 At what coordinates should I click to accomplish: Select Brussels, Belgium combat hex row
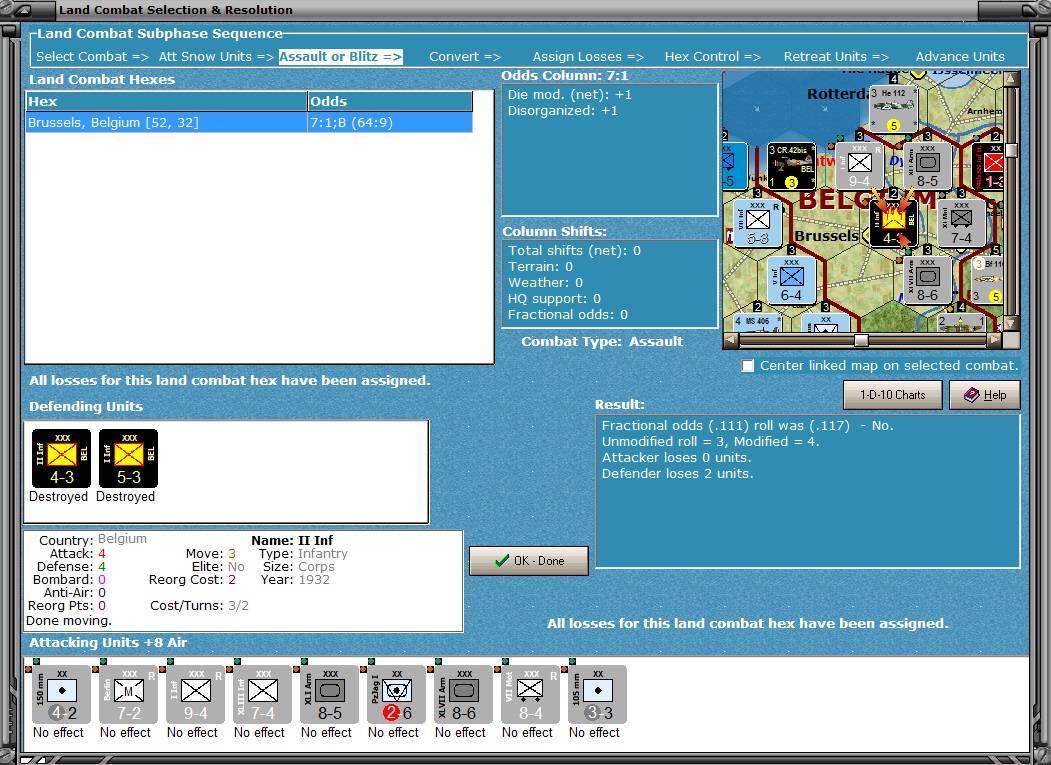coord(249,123)
